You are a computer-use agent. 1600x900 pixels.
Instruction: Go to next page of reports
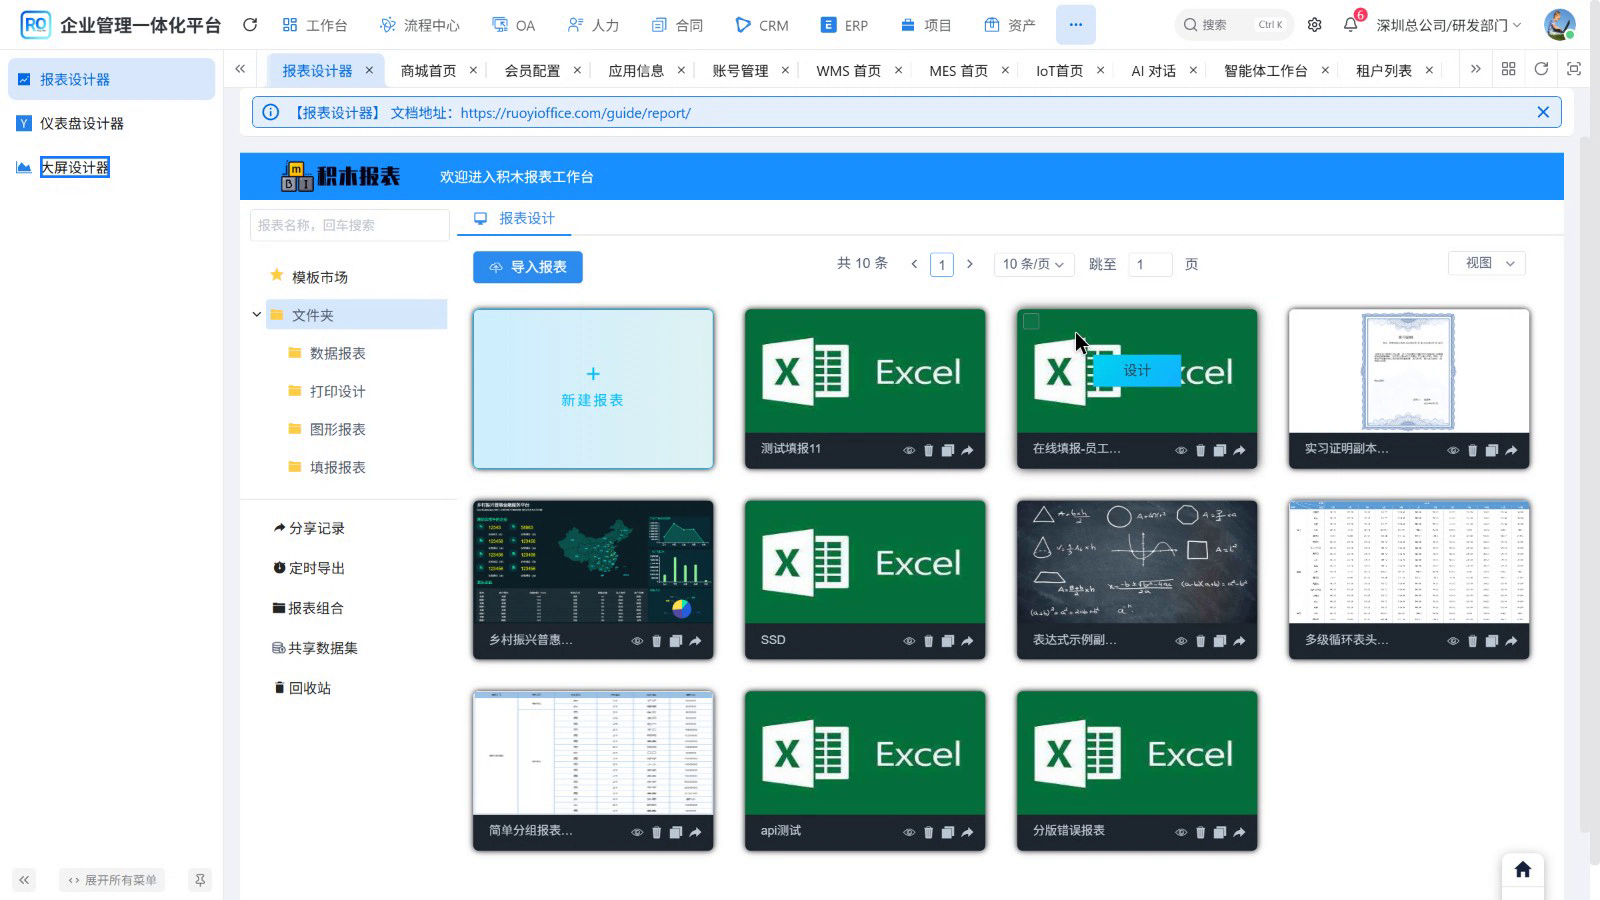tap(969, 264)
